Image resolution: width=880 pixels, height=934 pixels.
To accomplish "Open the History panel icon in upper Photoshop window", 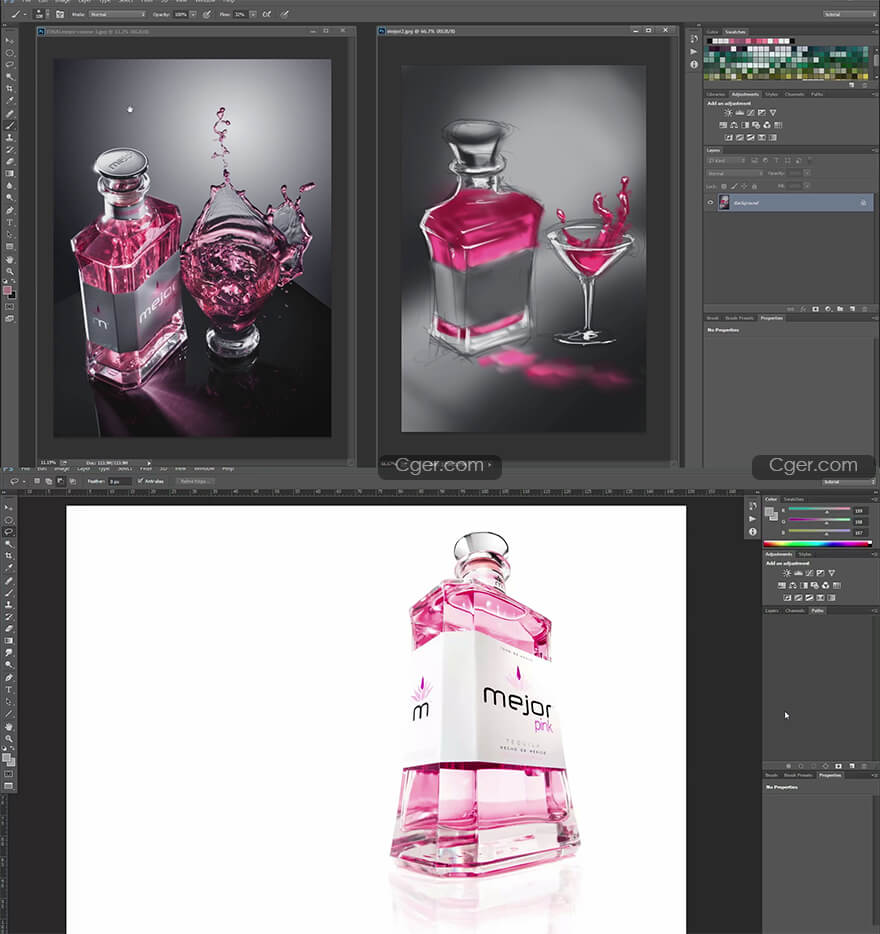I will (x=694, y=39).
